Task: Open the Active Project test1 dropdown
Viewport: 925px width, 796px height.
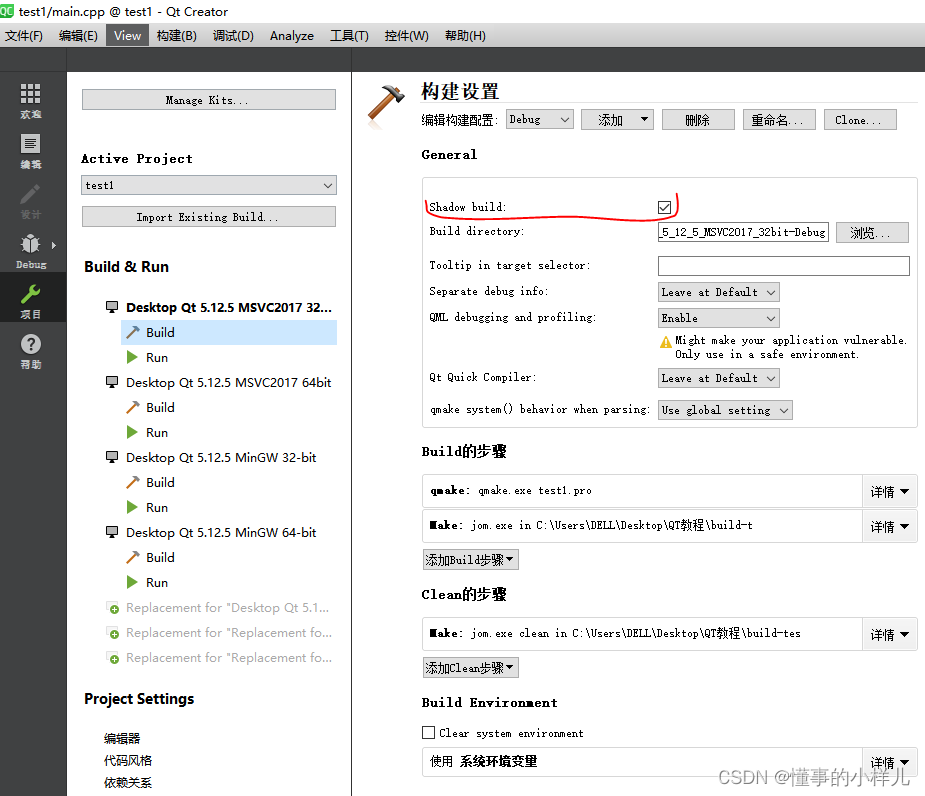Action: (209, 185)
